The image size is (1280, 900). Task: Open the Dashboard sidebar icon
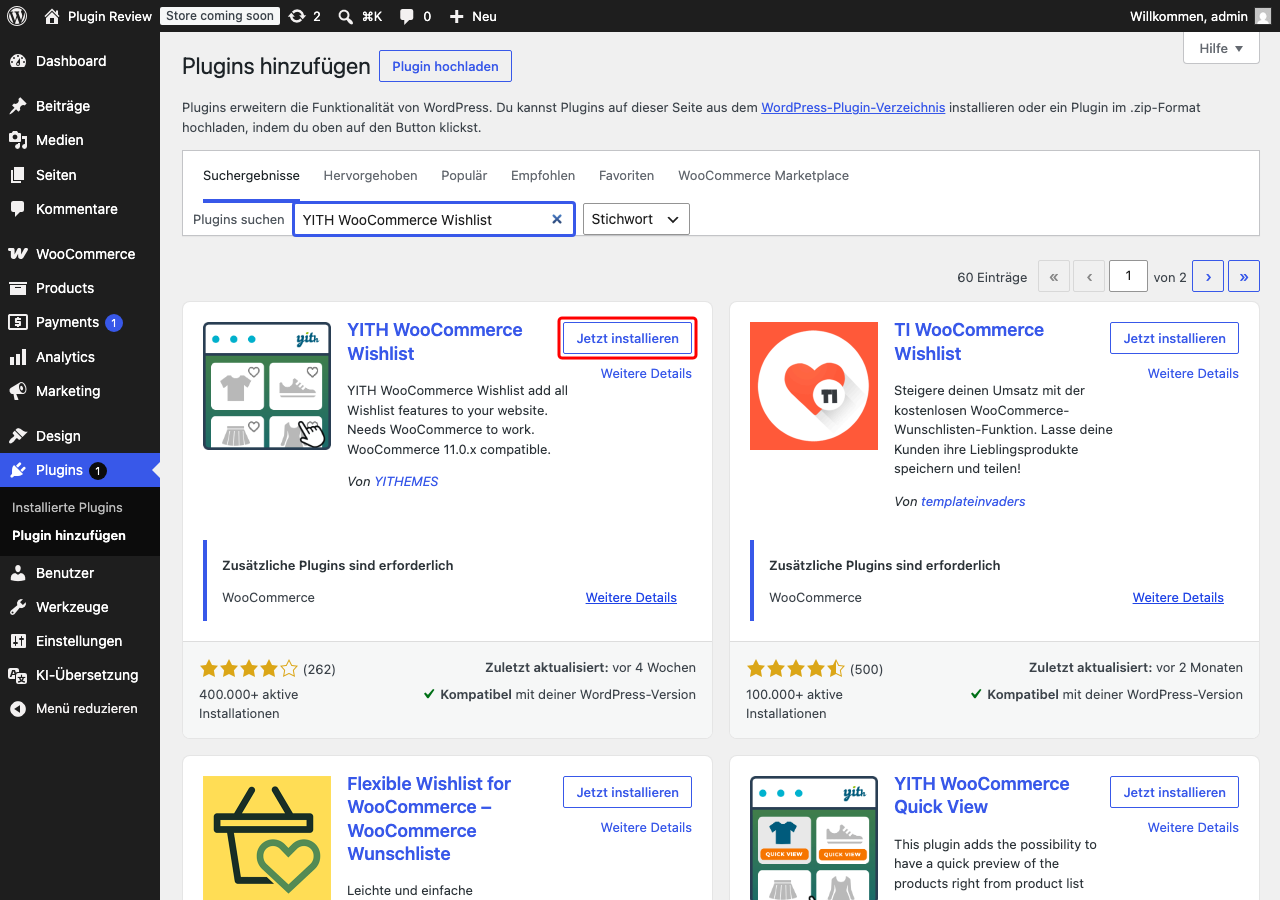(x=18, y=61)
